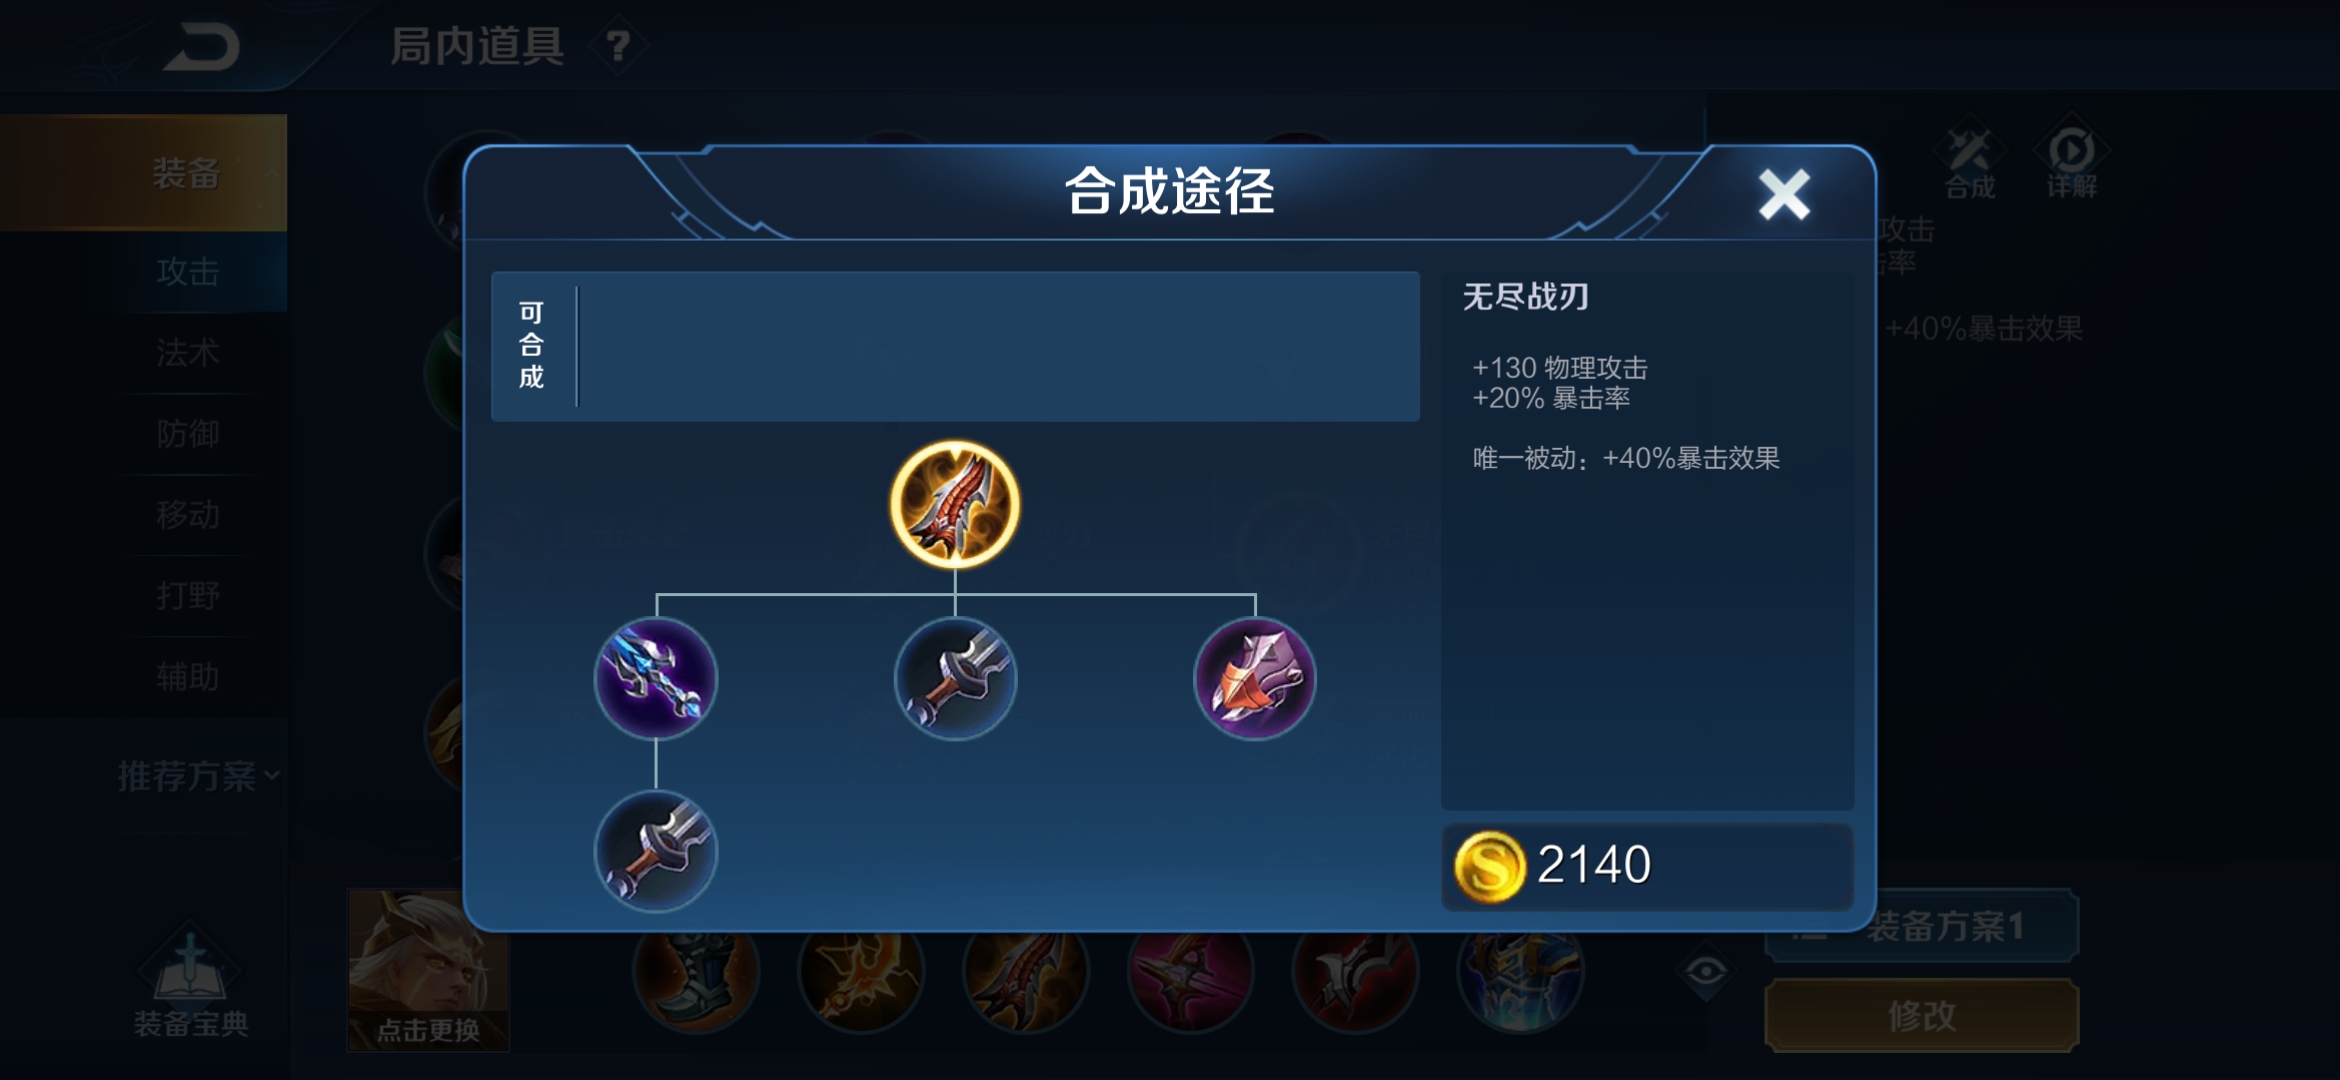Select the middle dagger component icon
Image resolution: width=2340 pixels, height=1080 pixels.
pos(955,679)
